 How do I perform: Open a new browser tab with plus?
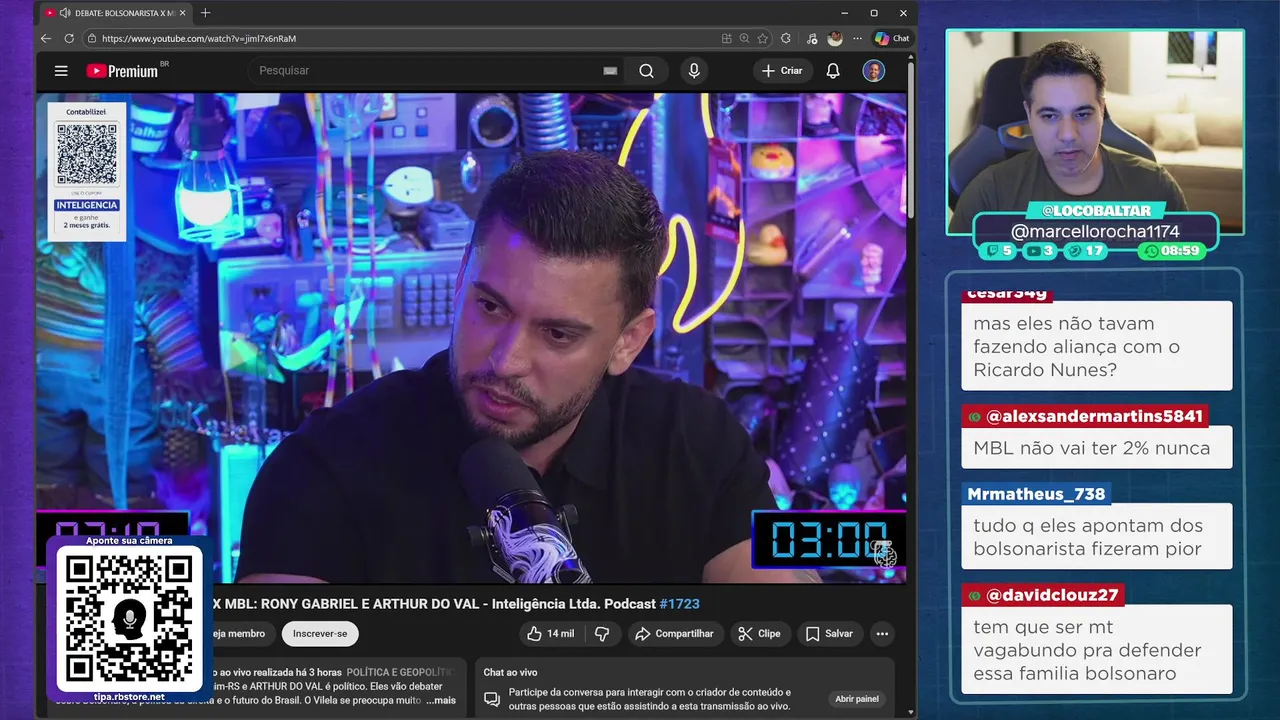(206, 13)
